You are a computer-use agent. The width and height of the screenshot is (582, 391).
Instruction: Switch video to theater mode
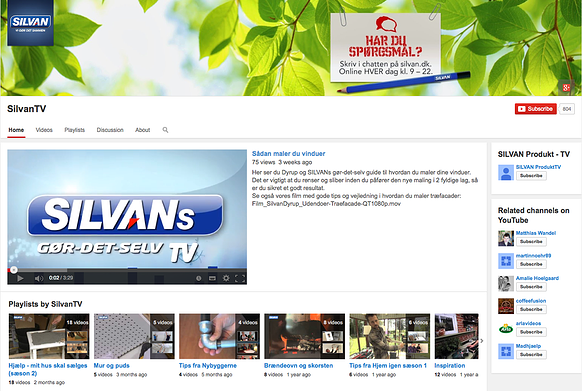212,278
